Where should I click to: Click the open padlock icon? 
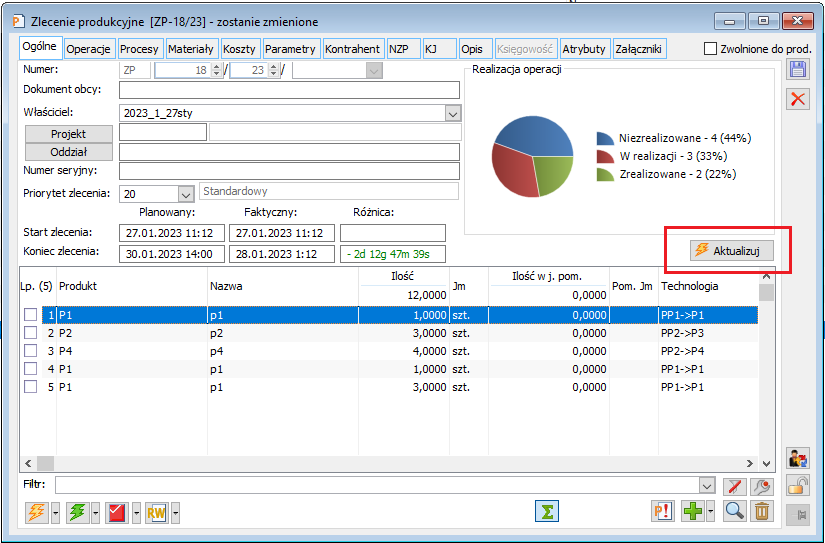point(798,486)
